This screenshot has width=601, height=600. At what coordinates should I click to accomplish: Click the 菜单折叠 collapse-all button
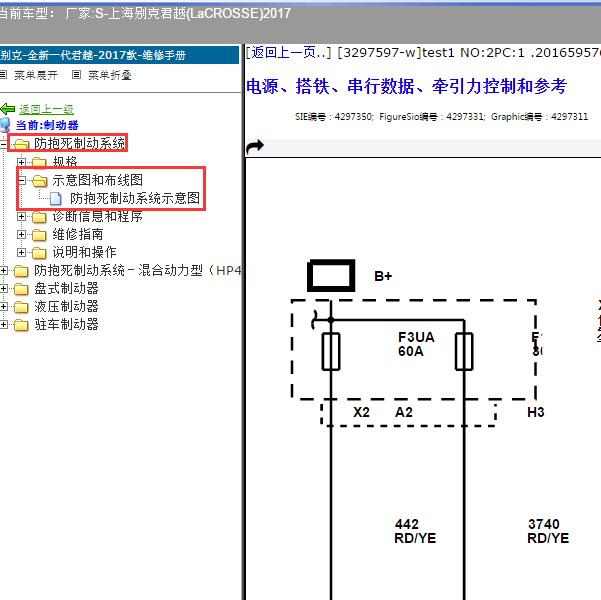pyautogui.click(x=110, y=75)
